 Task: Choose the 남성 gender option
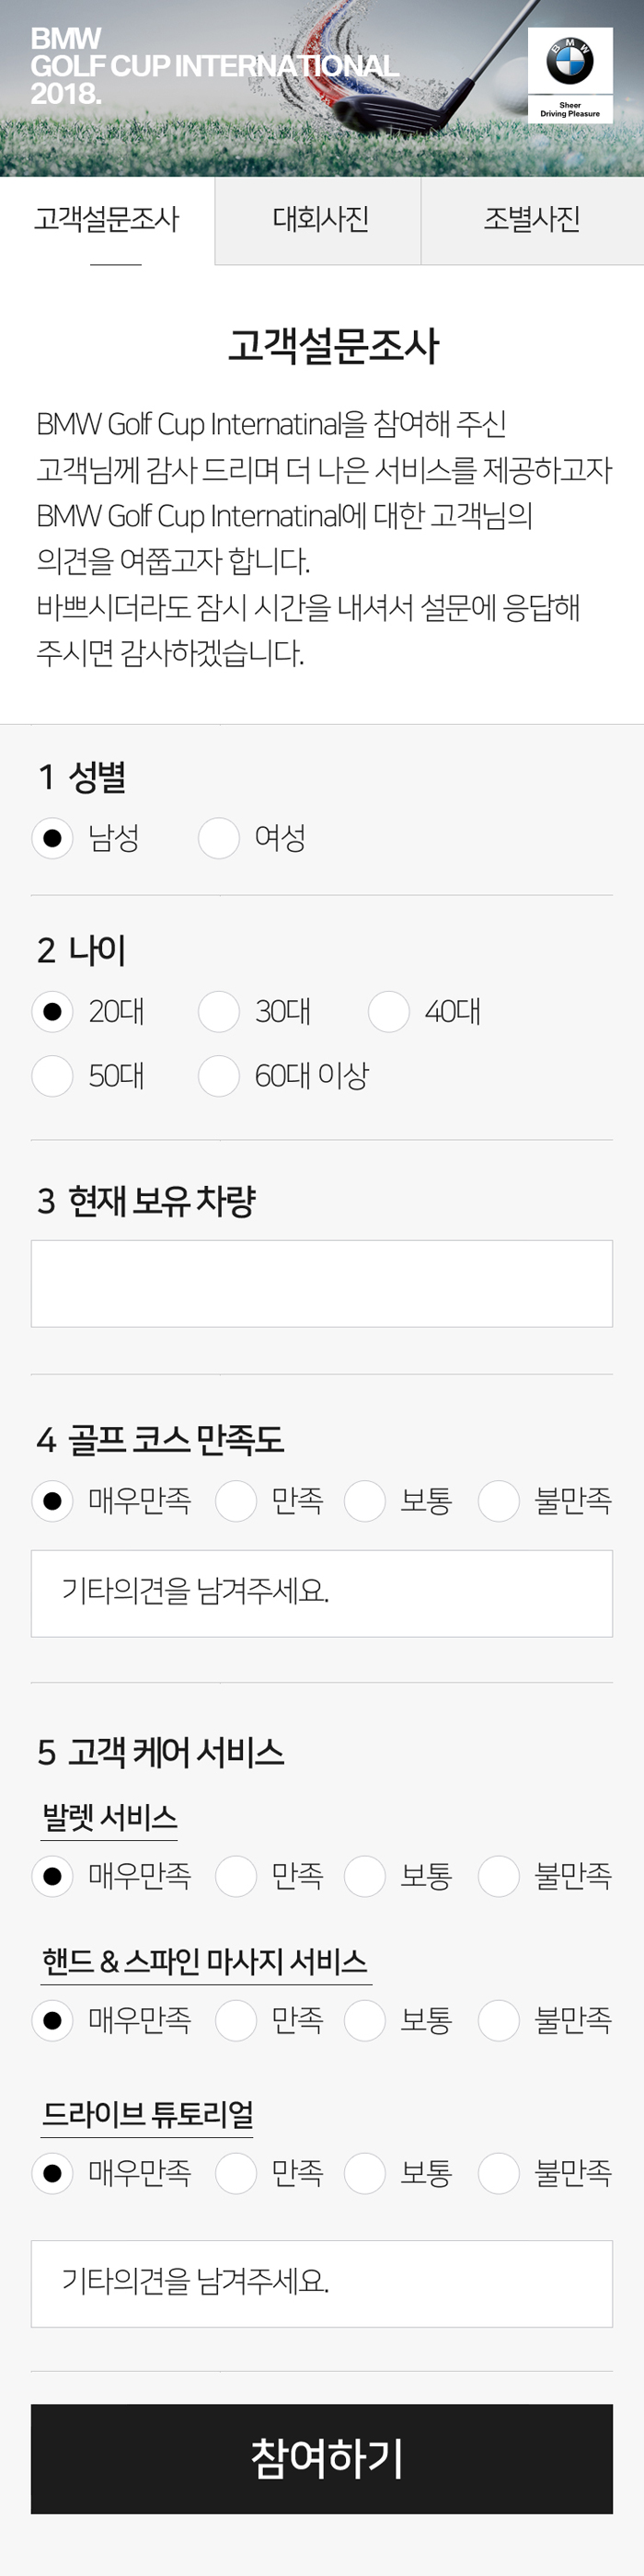pyautogui.click(x=53, y=838)
